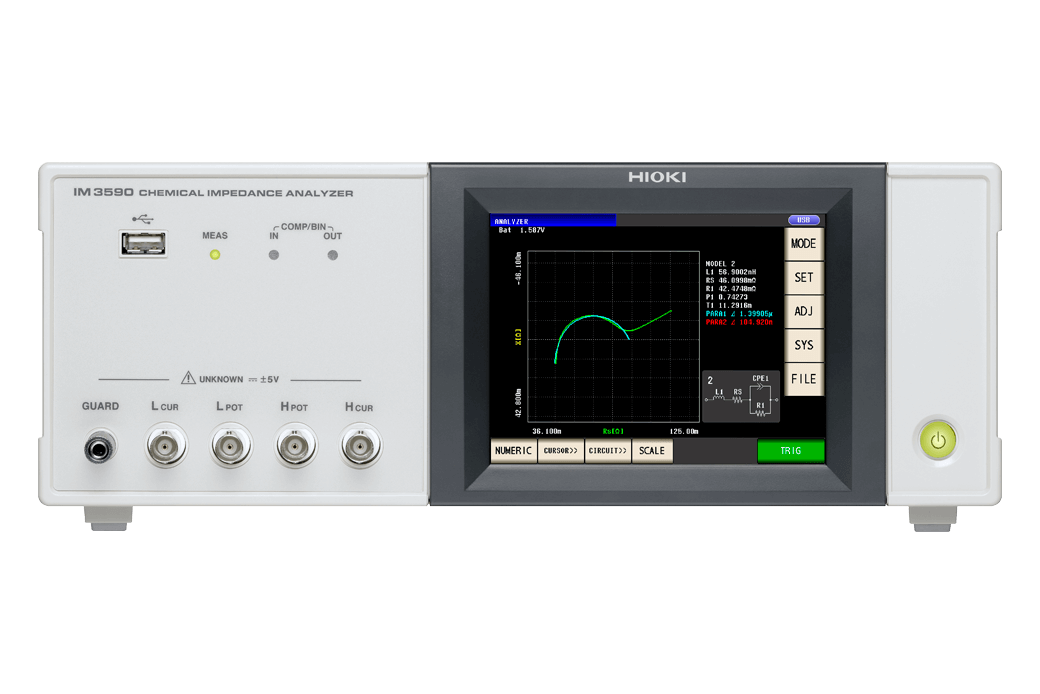Click the H POT BNC connector

tap(296, 447)
